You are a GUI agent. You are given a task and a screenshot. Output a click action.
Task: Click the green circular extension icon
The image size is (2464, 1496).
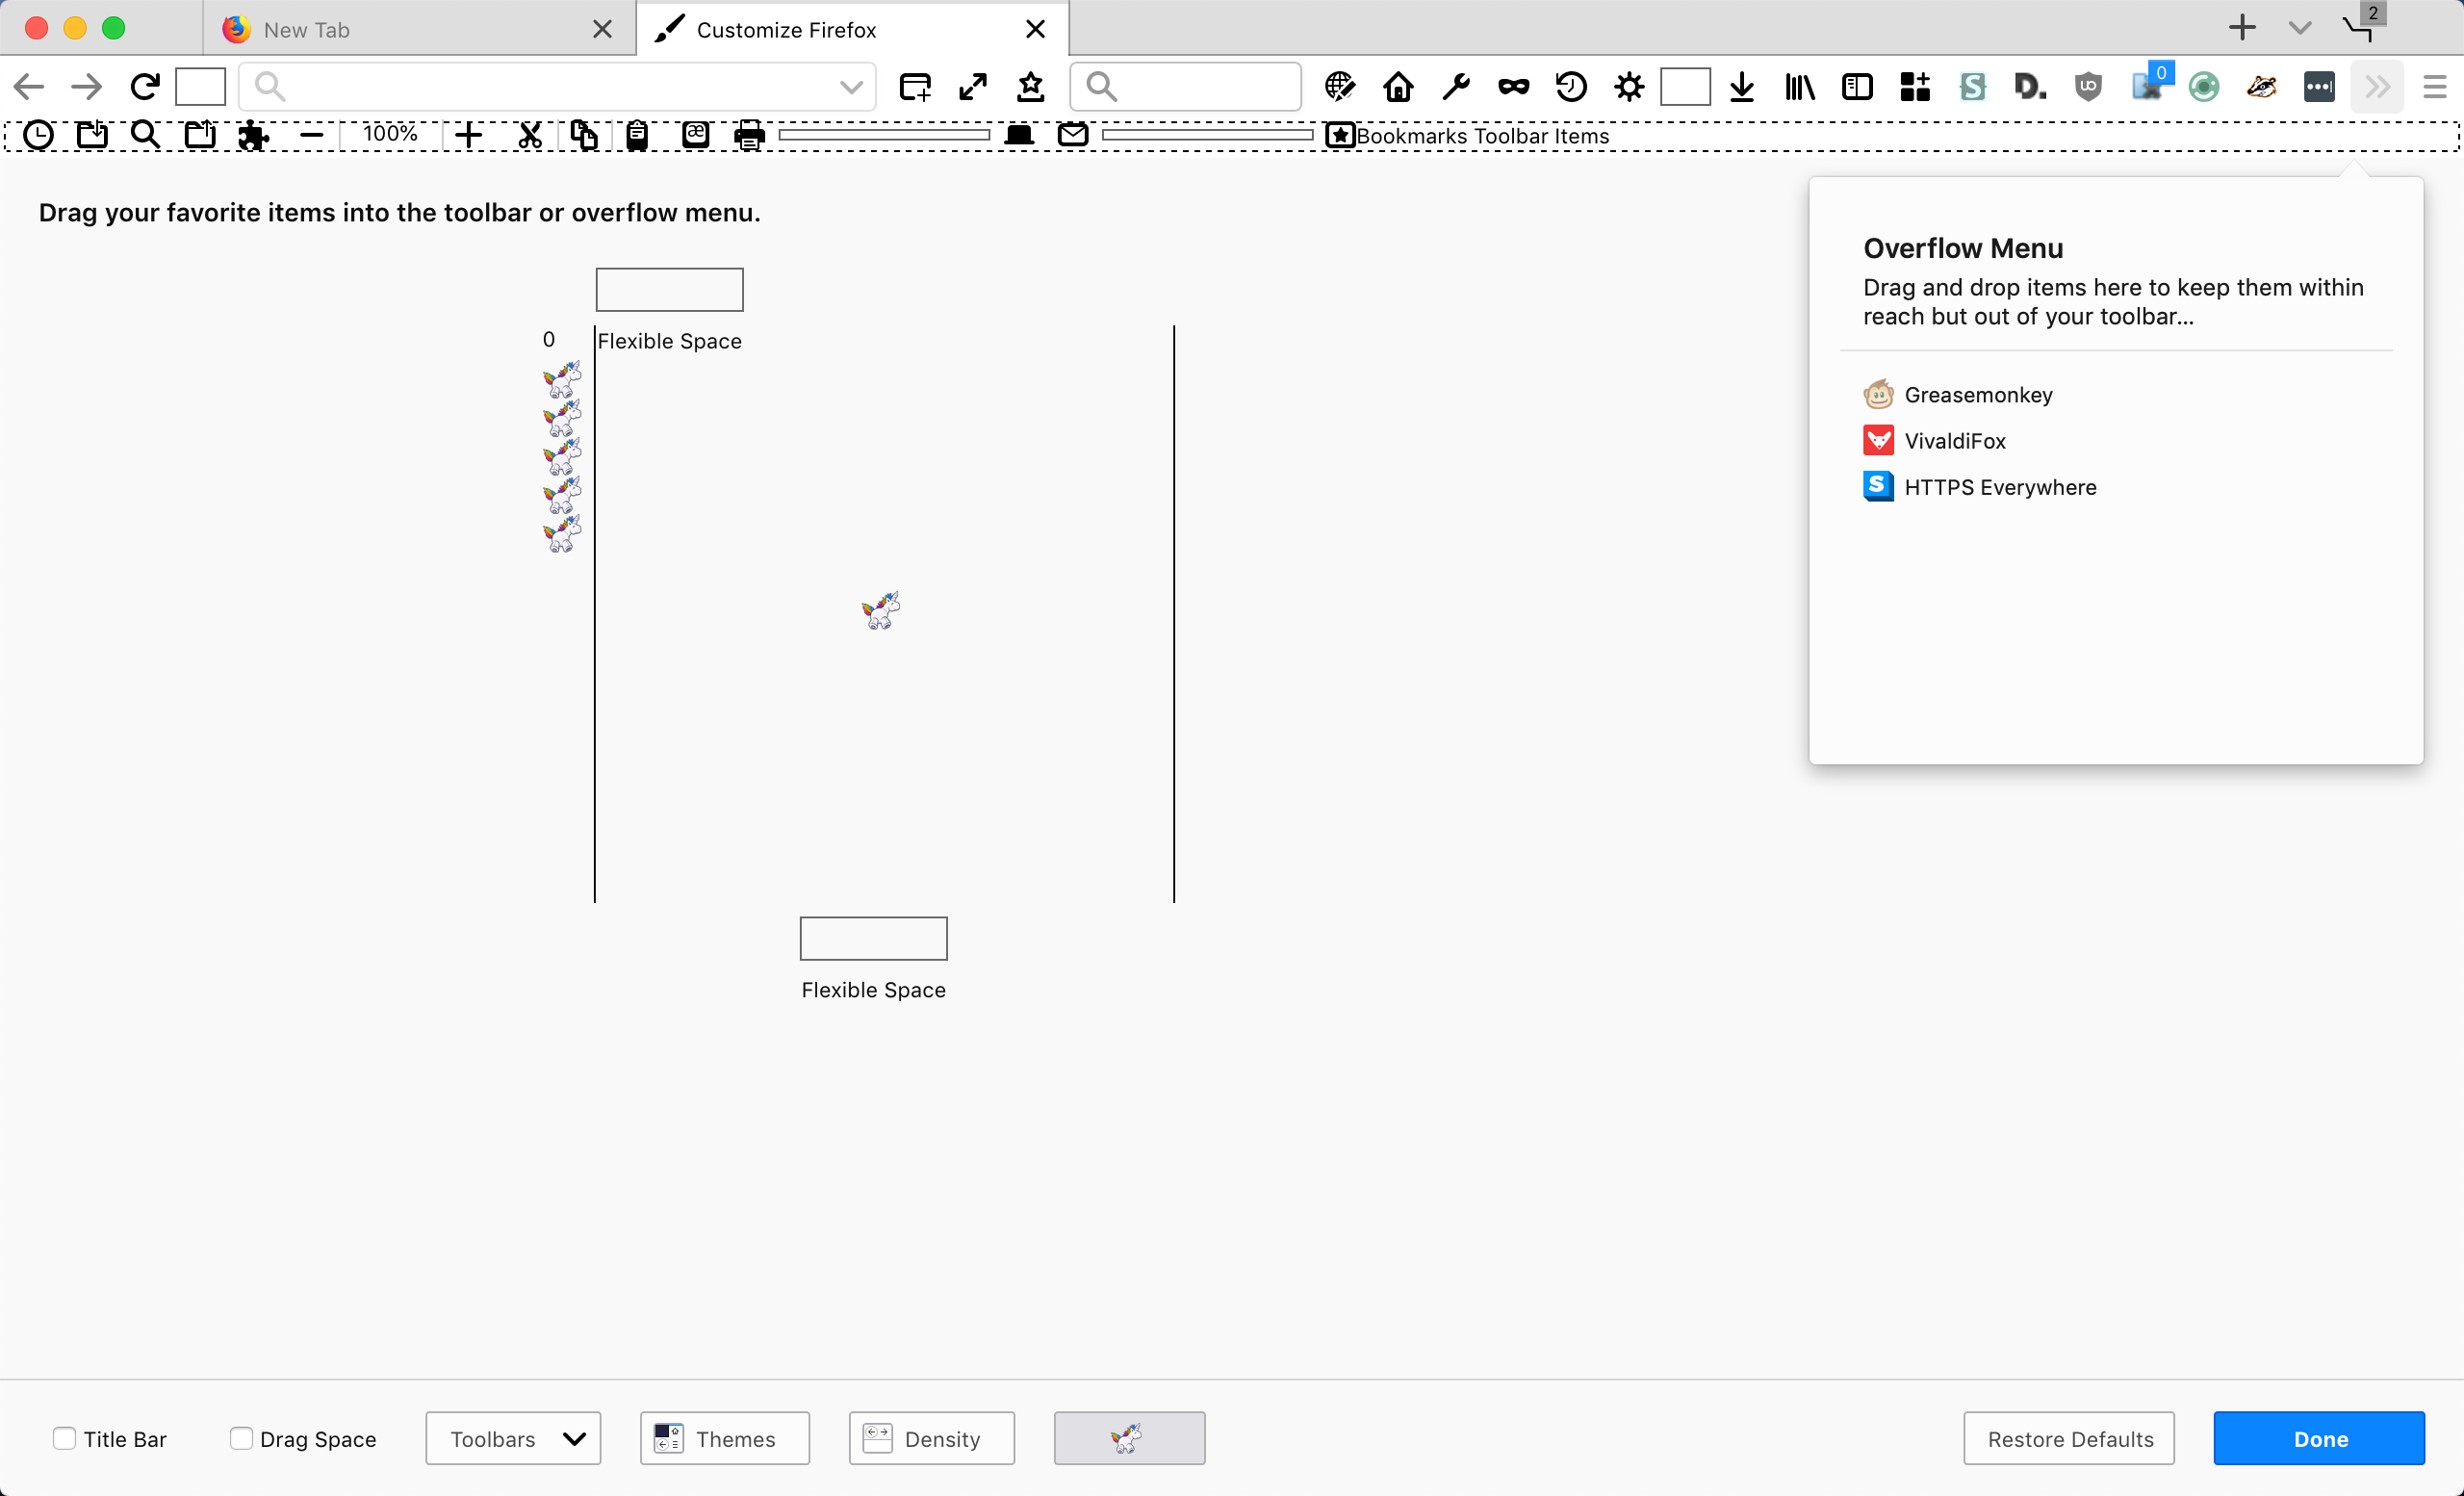point(2204,87)
